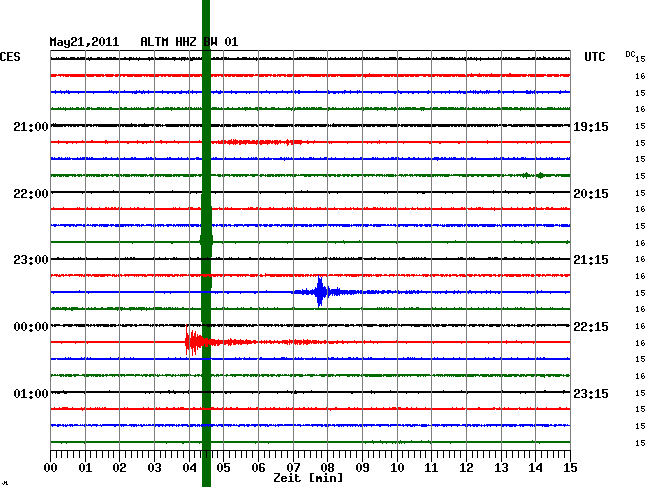The image size is (650, 494).
Task: Click the DC column header
Action: 630,54
